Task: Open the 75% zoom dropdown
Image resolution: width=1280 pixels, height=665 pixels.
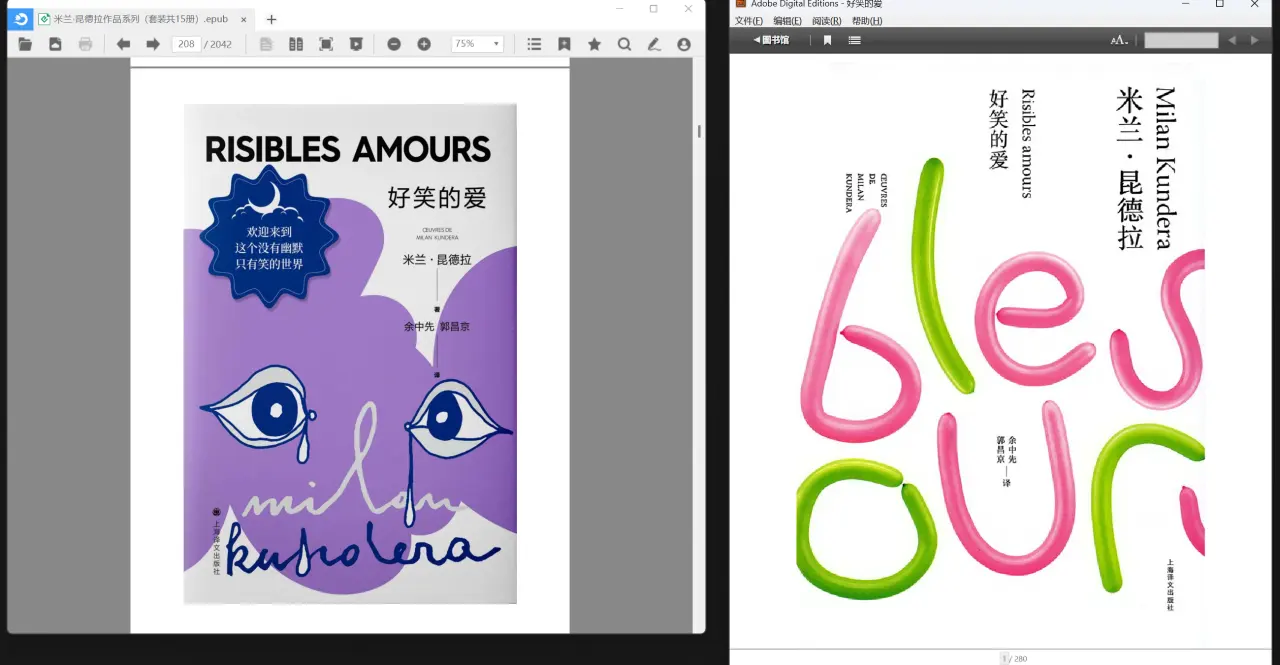Action: 477,44
